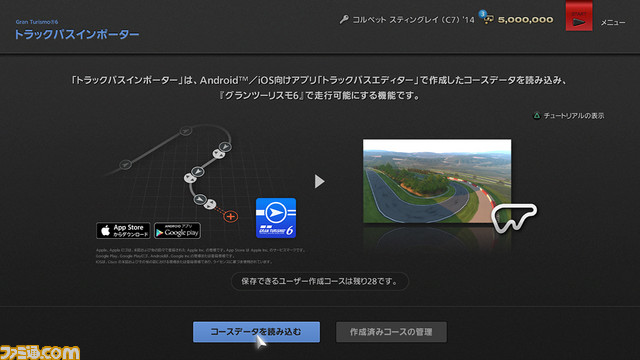Click the white track outline icon
640x360 pixels.
(x=514, y=218)
